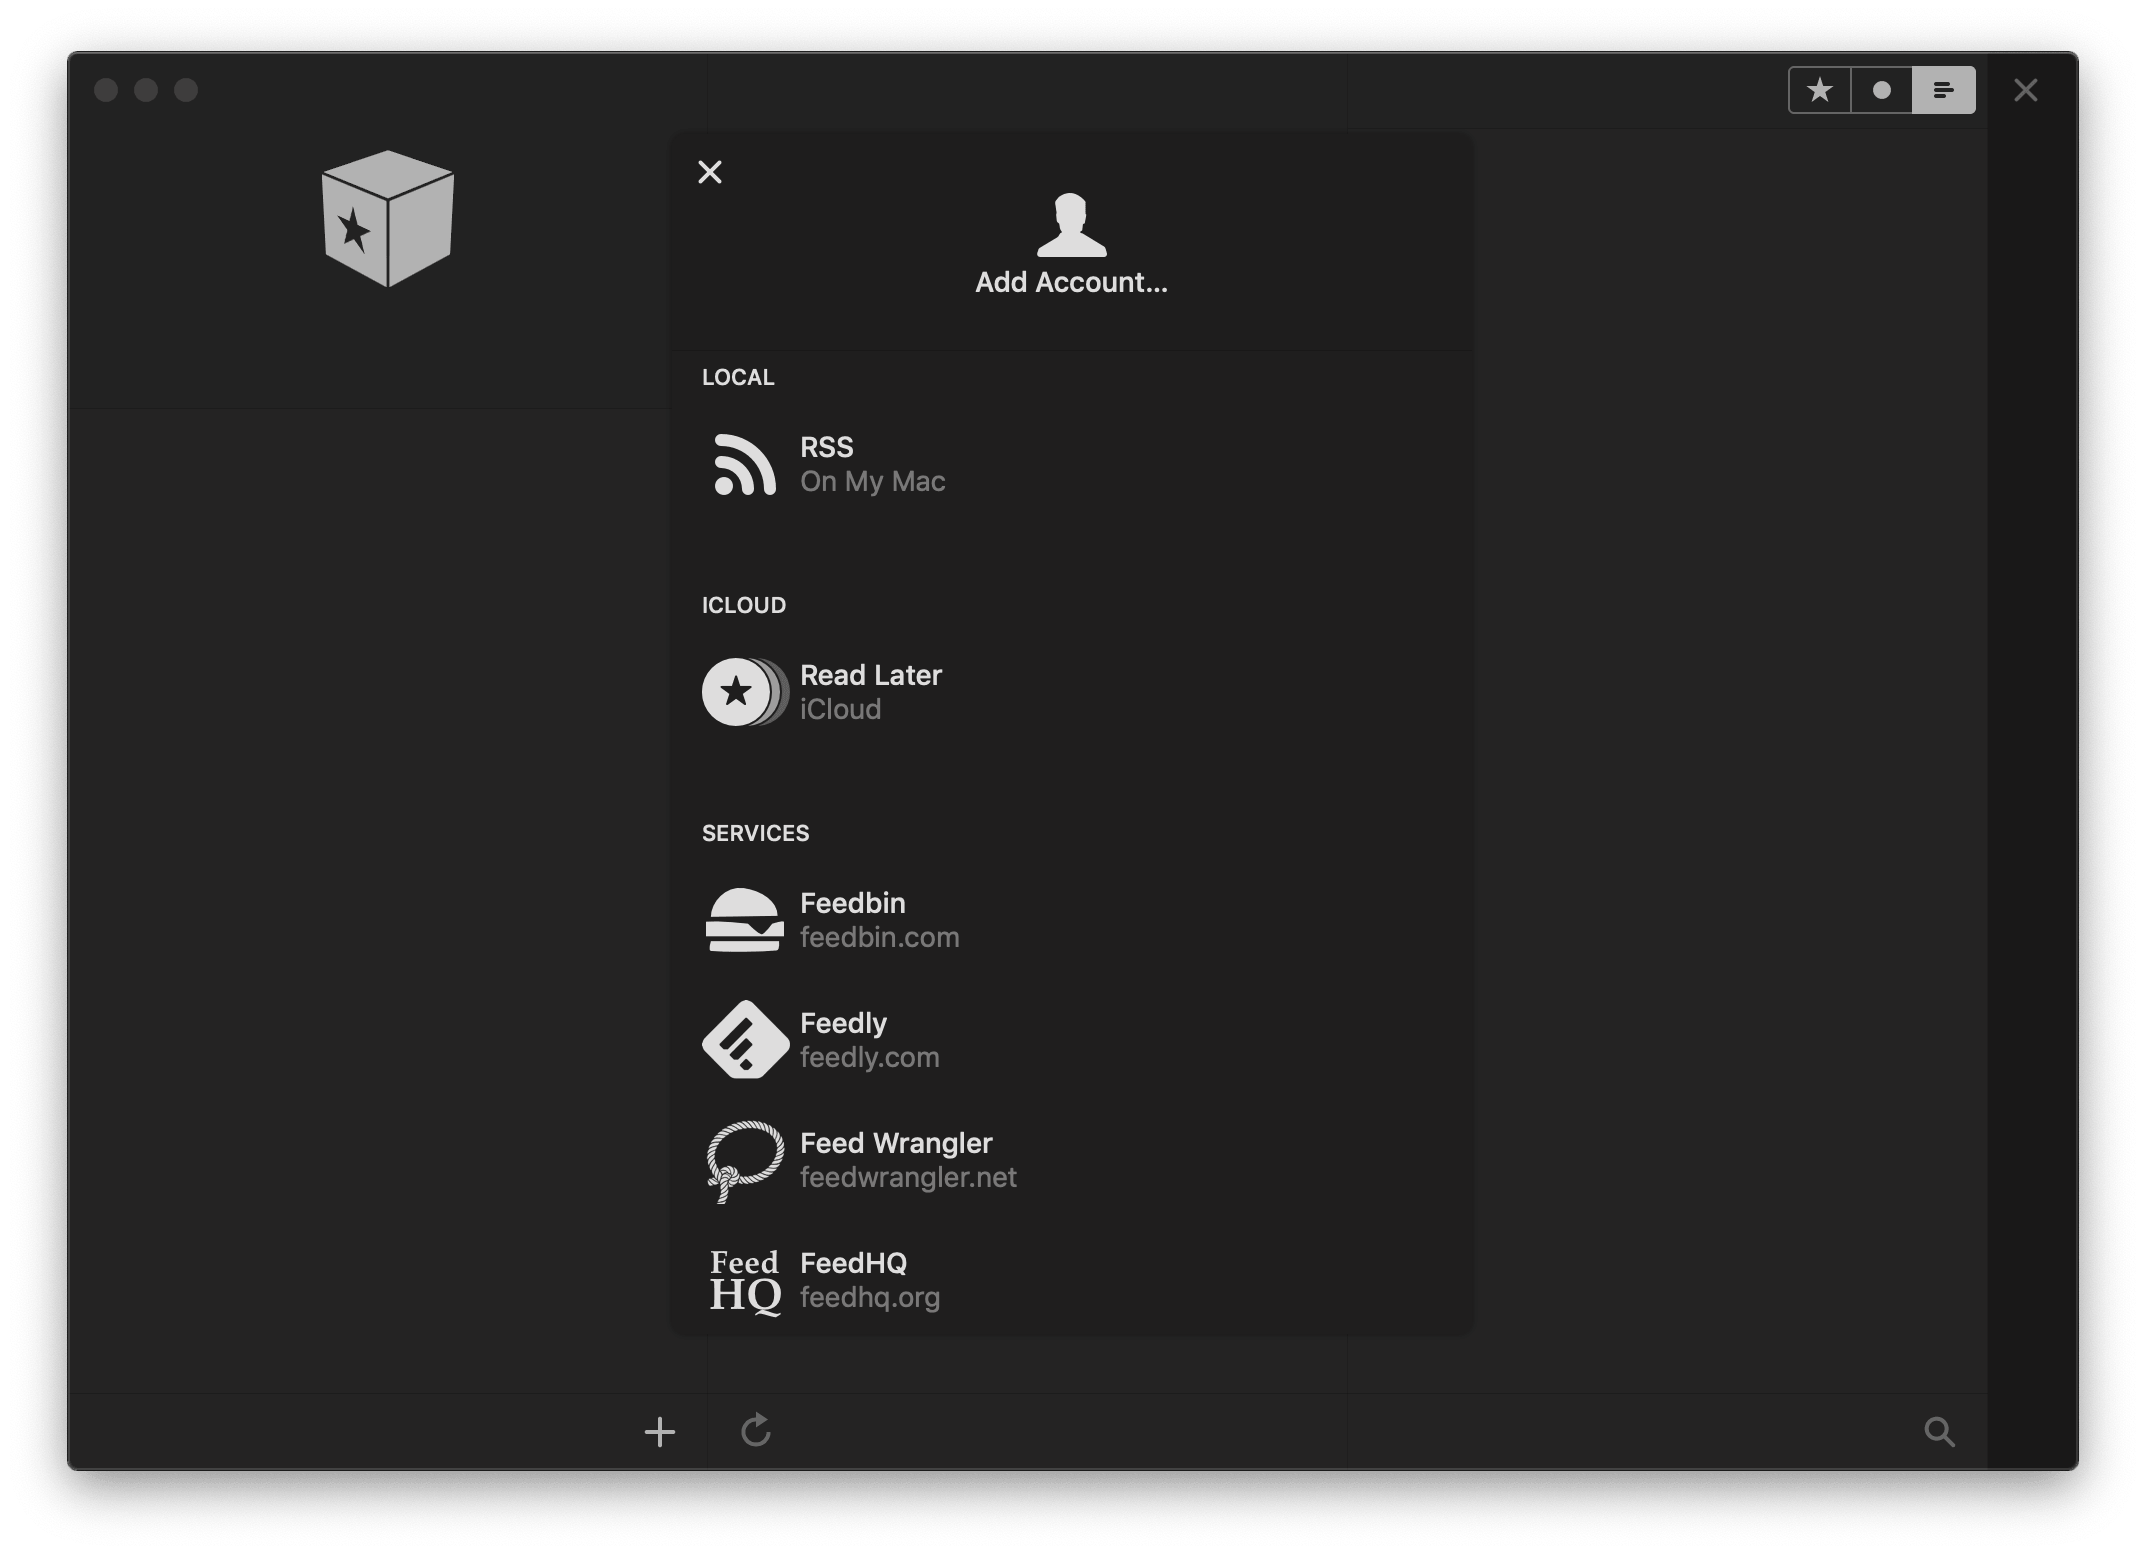Screen dimensions: 2146x1554
Task: Open search with magnifier icon
Action: click(x=1940, y=1432)
